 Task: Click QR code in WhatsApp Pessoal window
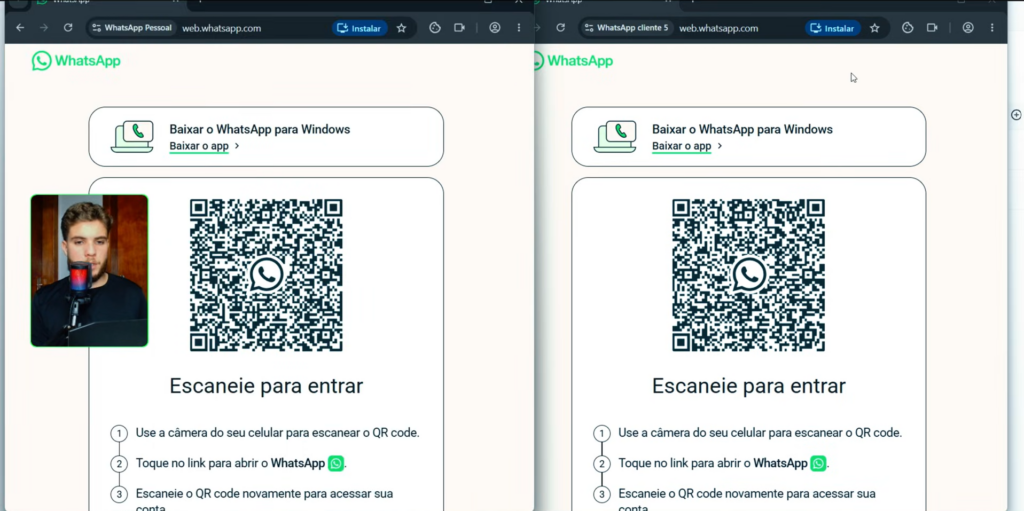click(266, 275)
